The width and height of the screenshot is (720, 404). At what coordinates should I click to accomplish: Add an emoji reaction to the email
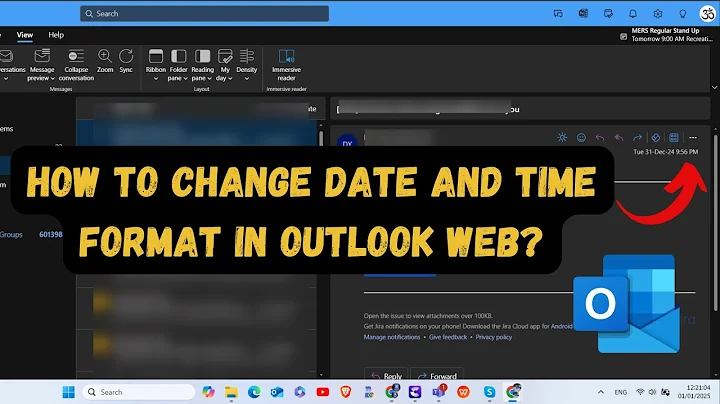pos(581,137)
